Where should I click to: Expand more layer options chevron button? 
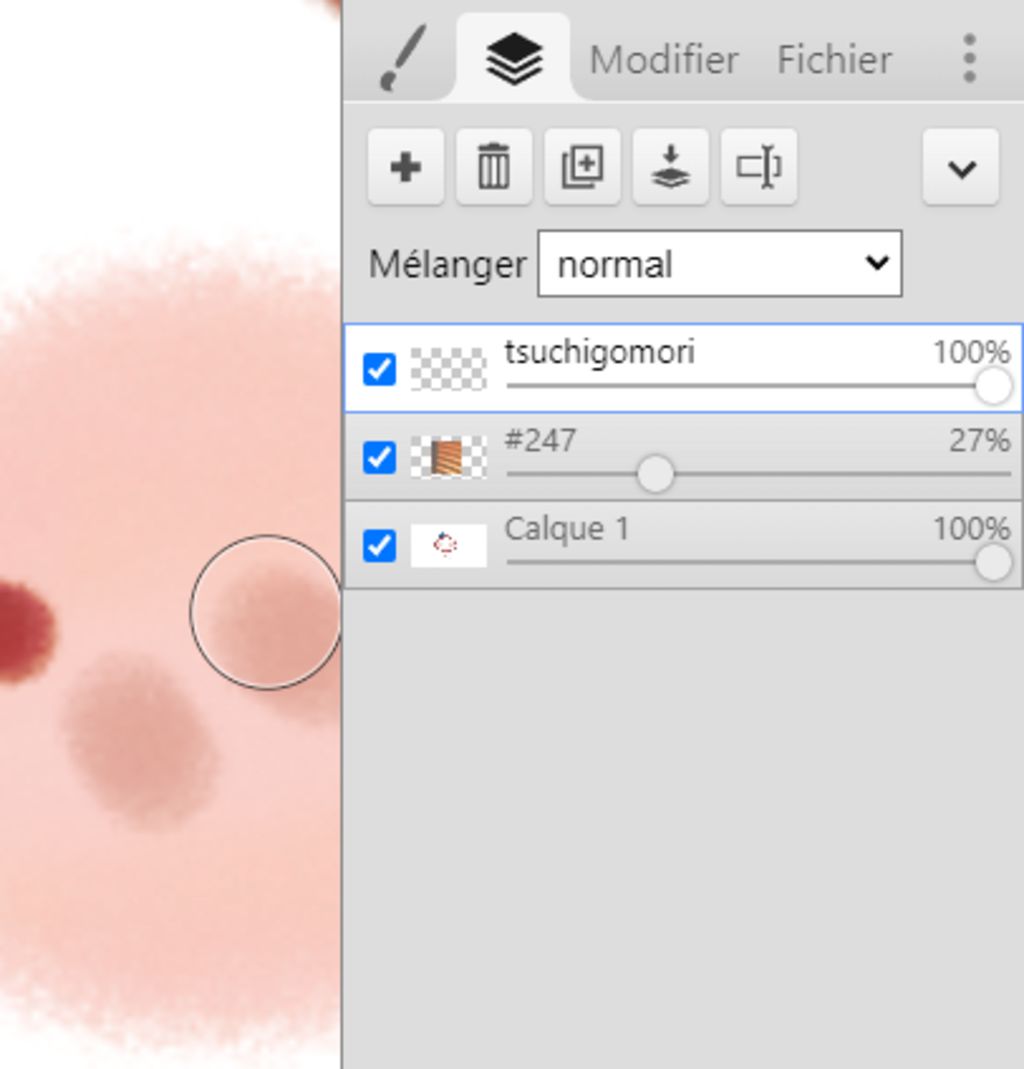pyautogui.click(x=960, y=167)
